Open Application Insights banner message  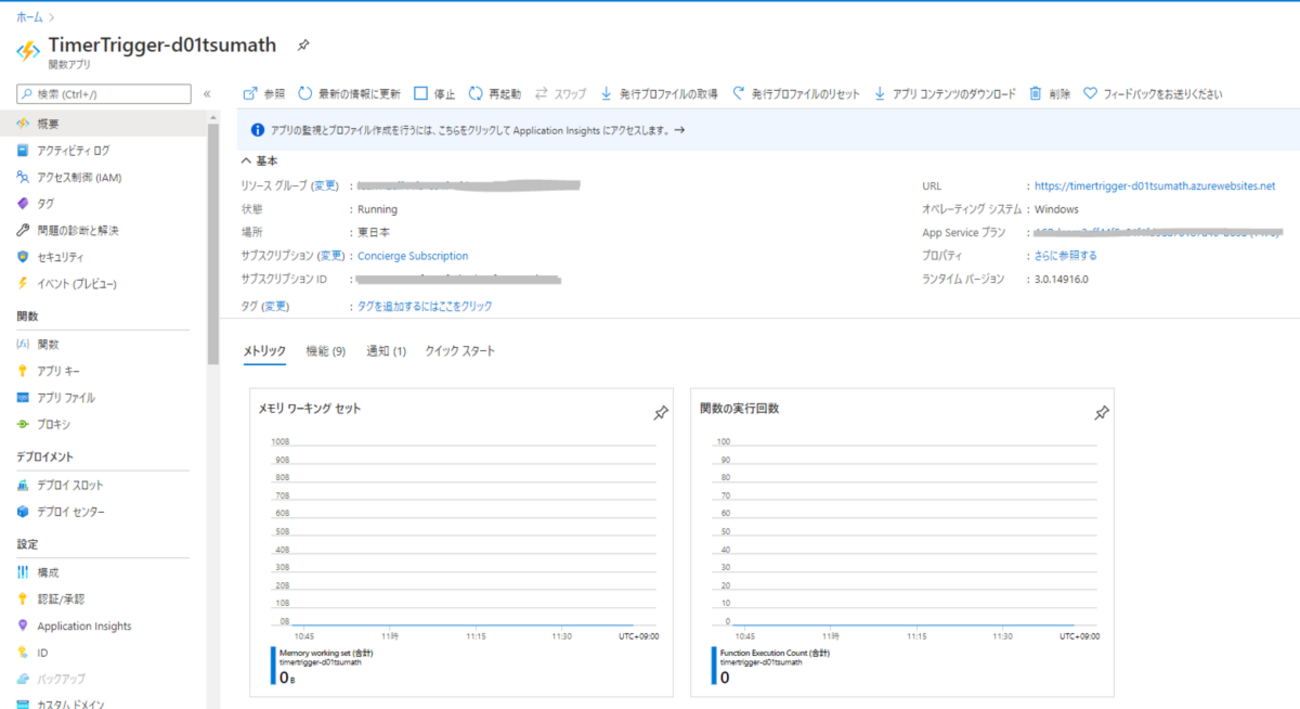[x=478, y=130]
